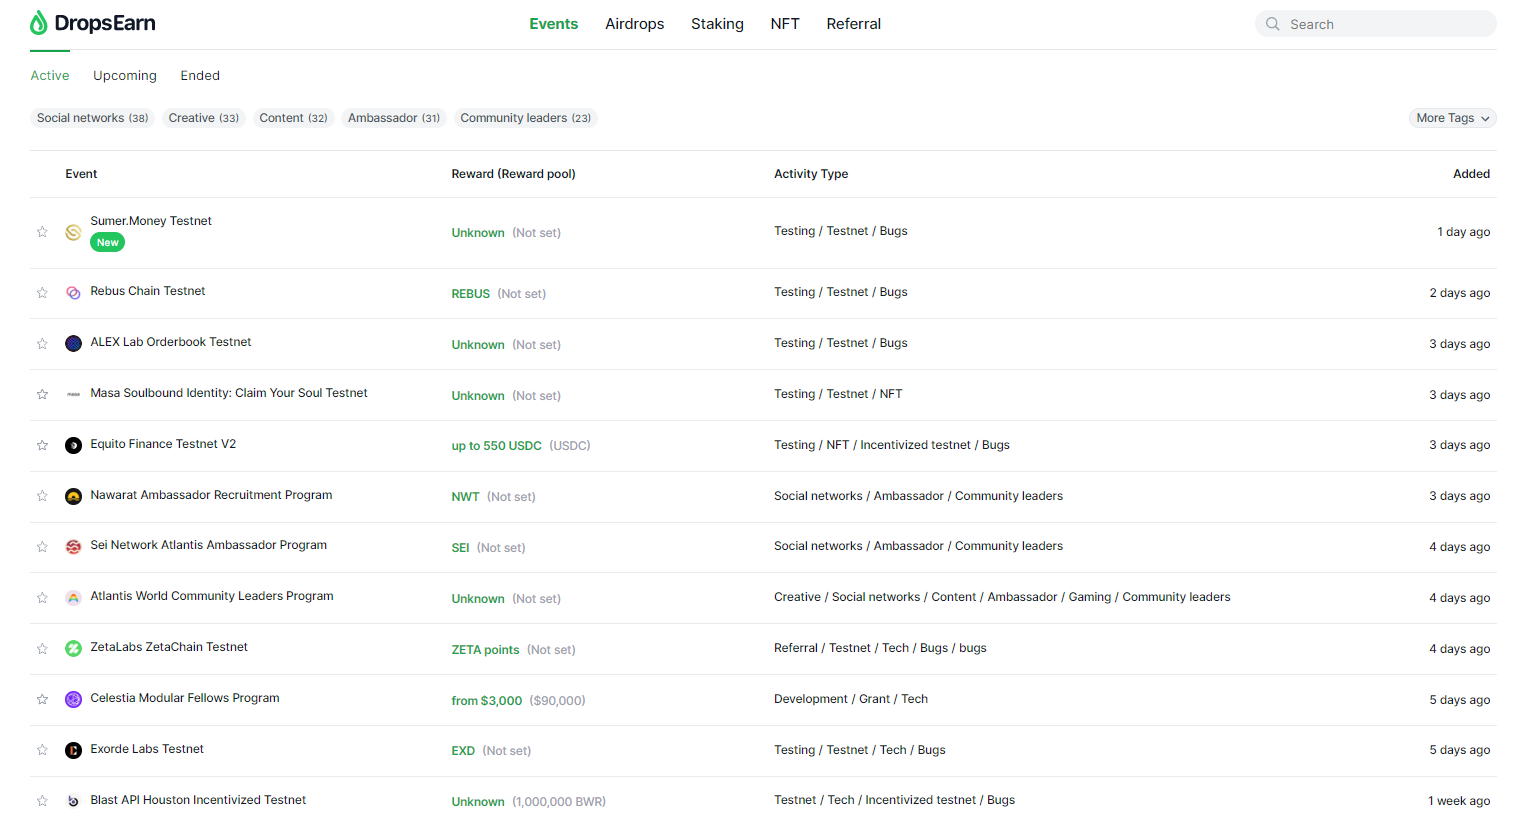Image resolution: width=1540 pixels, height=825 pixels.
Task: Click the Added column header
Action: [x=1471, y=174]
